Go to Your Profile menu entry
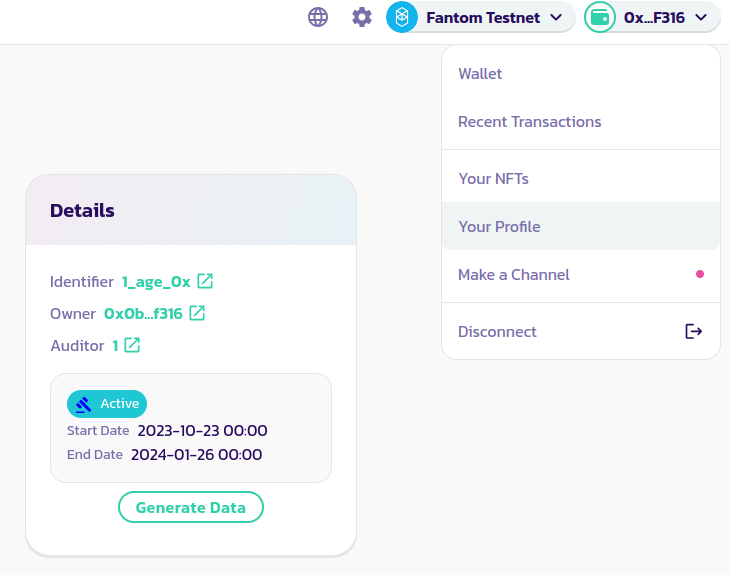 [x=499, y=227]
